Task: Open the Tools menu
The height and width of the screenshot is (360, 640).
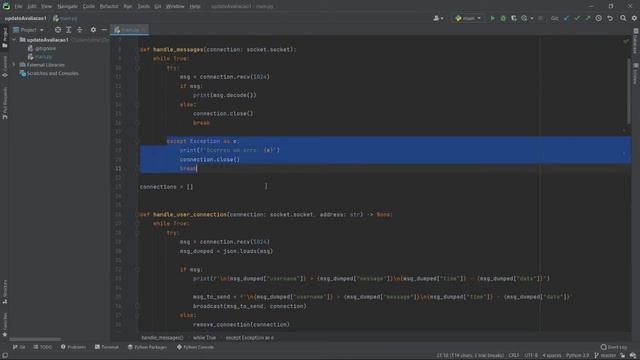Action: 143,7
